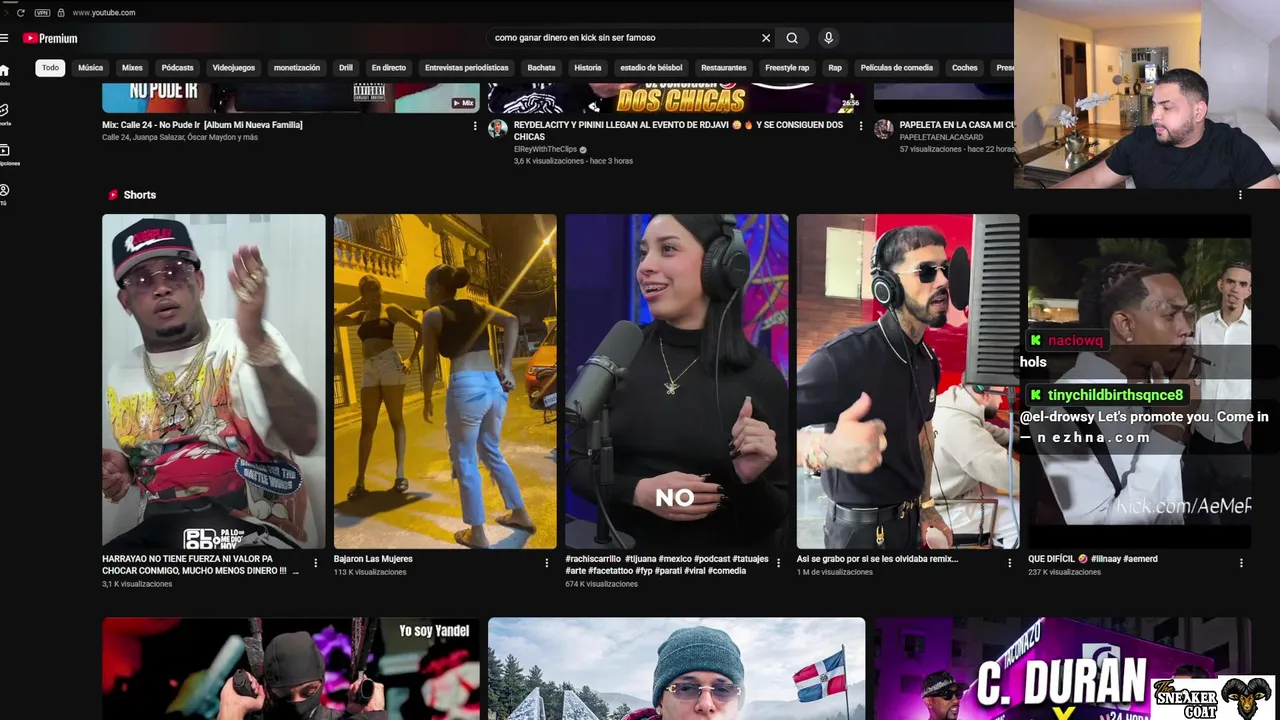Screen dimensions: 1280x720
Task: Select Entrevistas periodísticas chip
Action: coord(467,68)
